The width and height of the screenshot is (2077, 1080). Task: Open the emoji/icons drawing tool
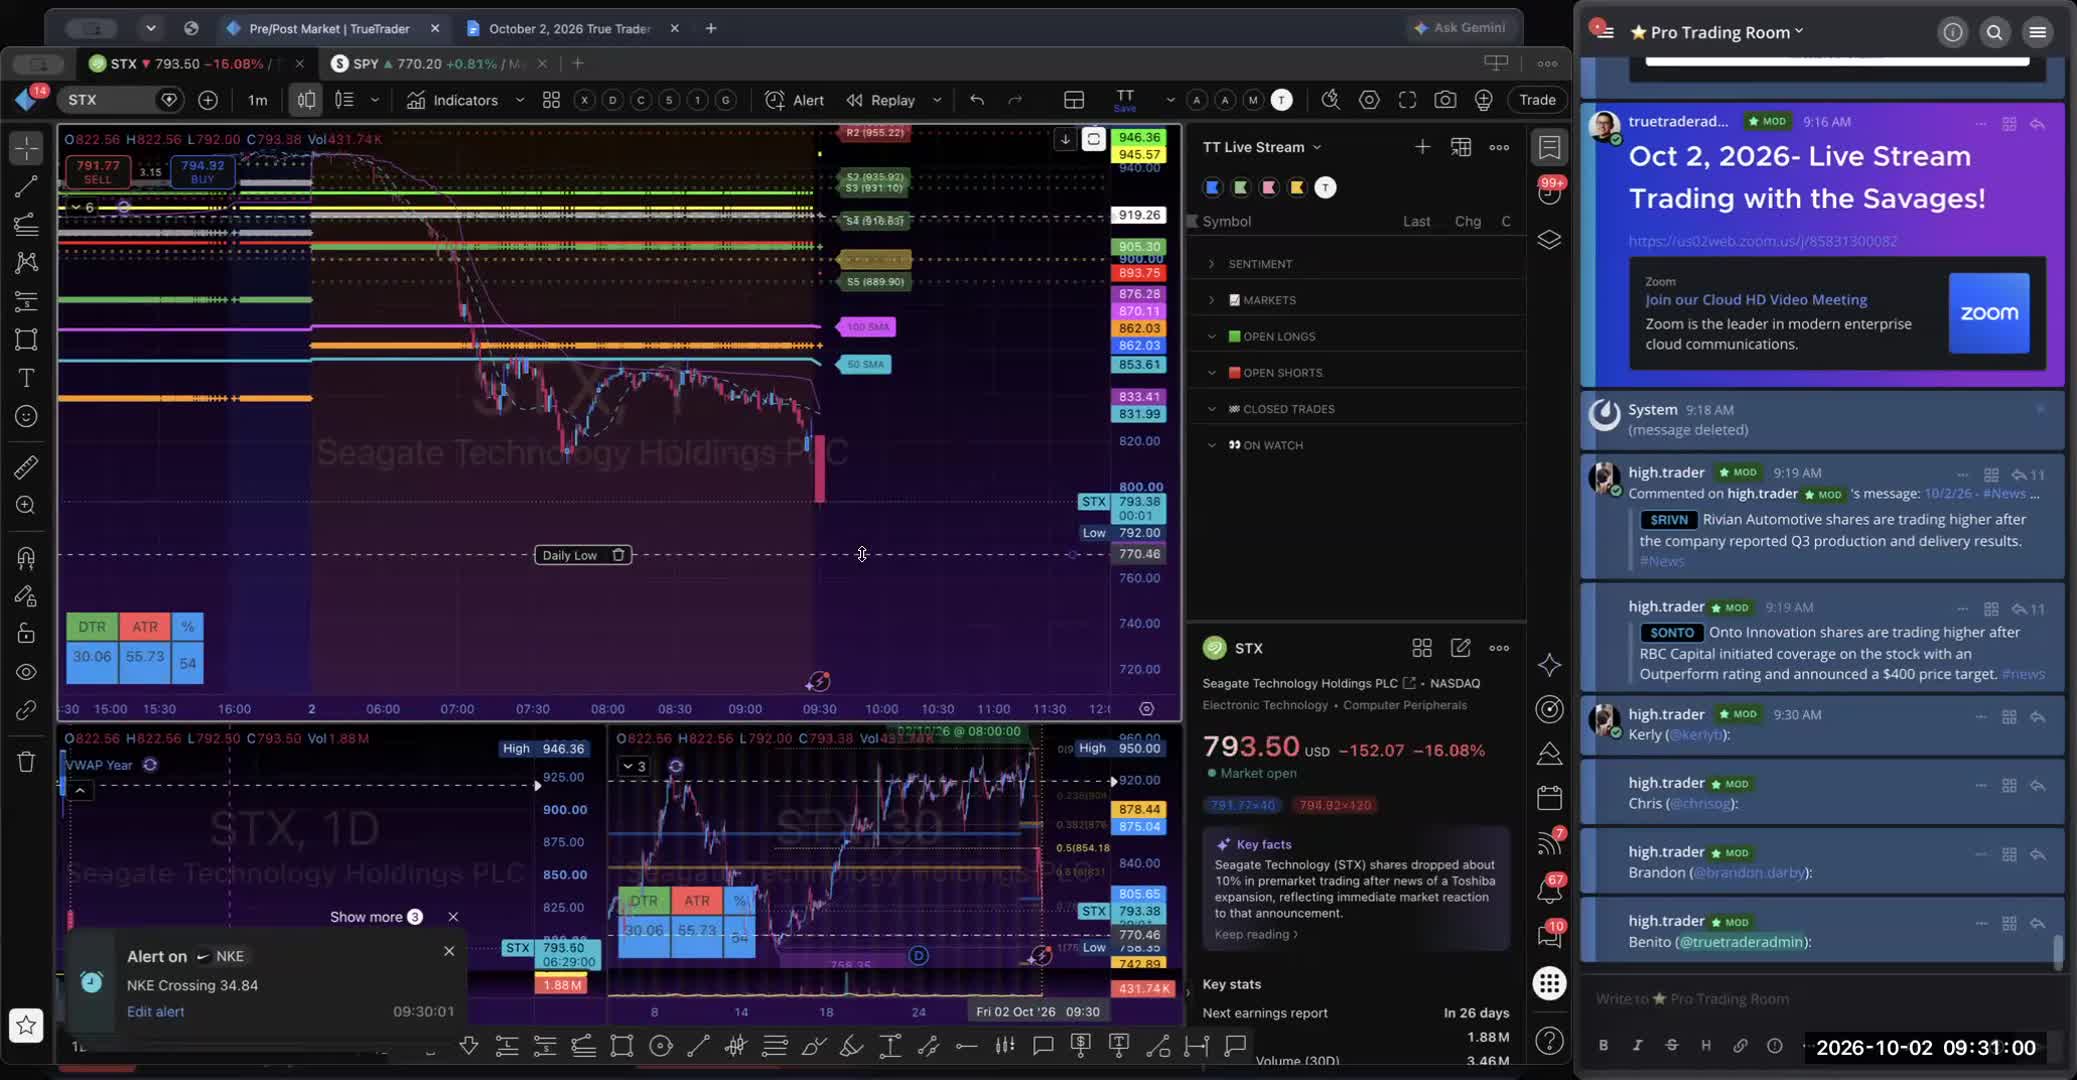click(x=27, y=416)
